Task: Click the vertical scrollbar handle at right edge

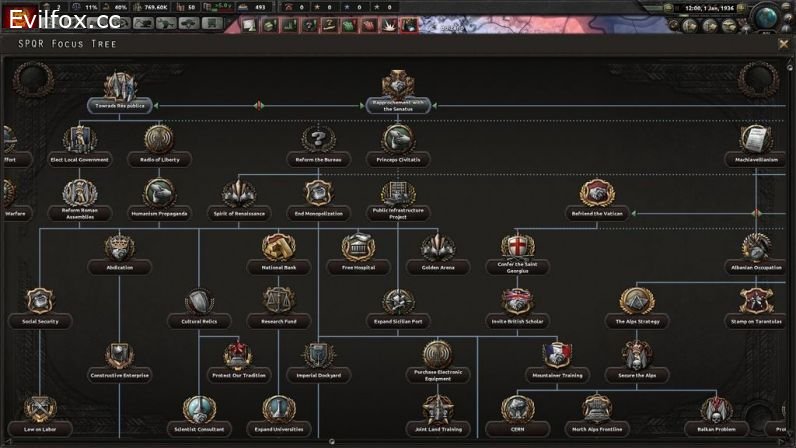Action: tap(790, 67)
